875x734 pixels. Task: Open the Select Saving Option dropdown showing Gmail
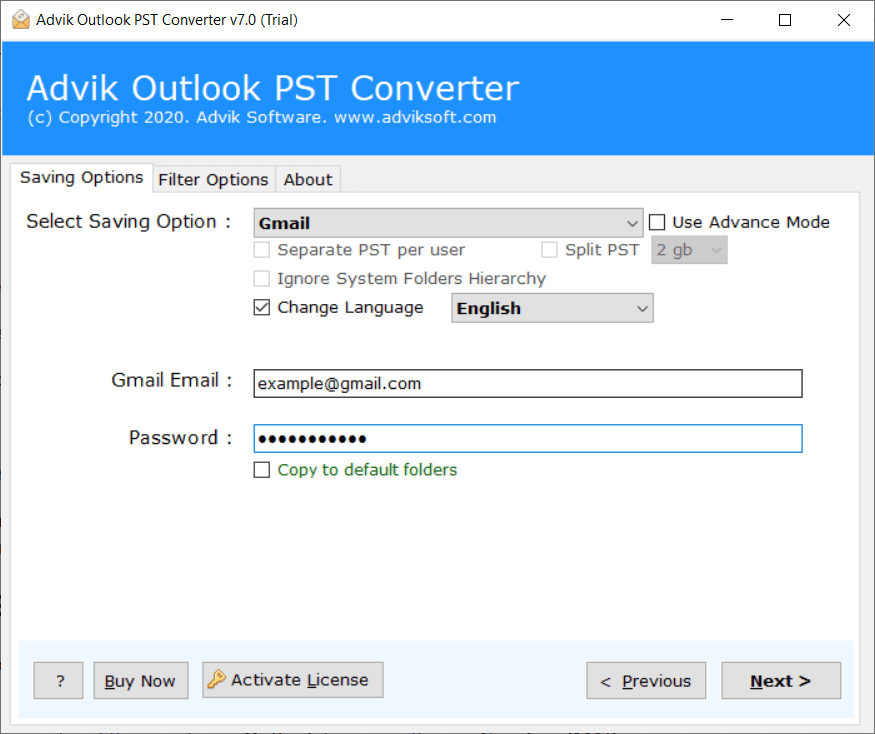coord(448,223)
